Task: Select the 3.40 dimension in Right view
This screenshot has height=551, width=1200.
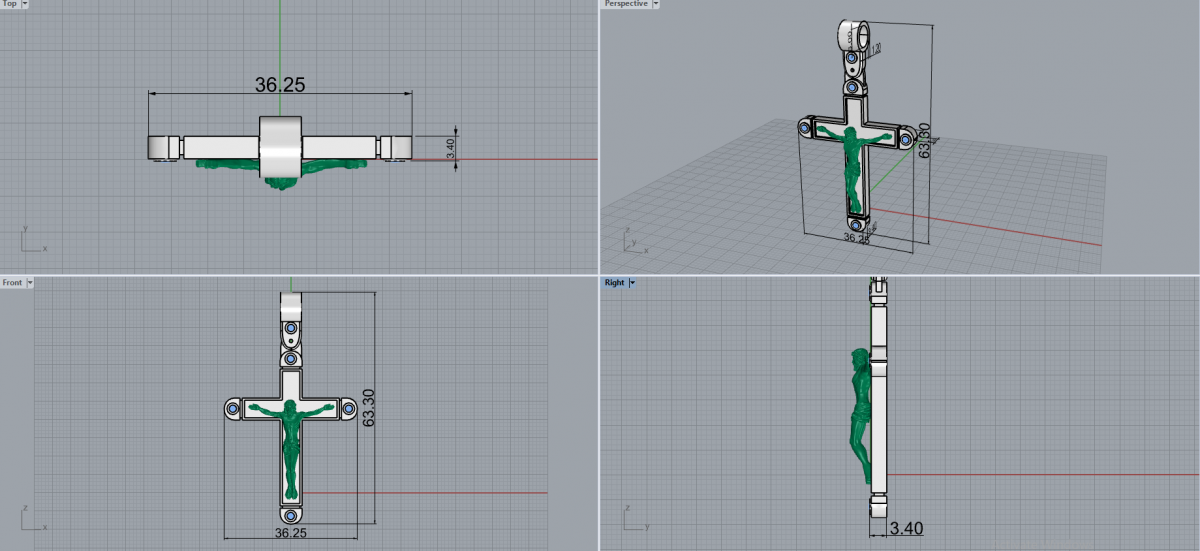Action: tap(905, 528)
